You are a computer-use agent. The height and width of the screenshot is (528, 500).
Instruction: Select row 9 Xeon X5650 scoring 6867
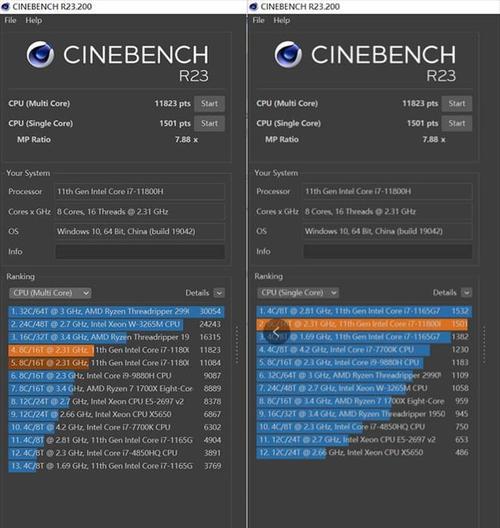pos(116,414)
